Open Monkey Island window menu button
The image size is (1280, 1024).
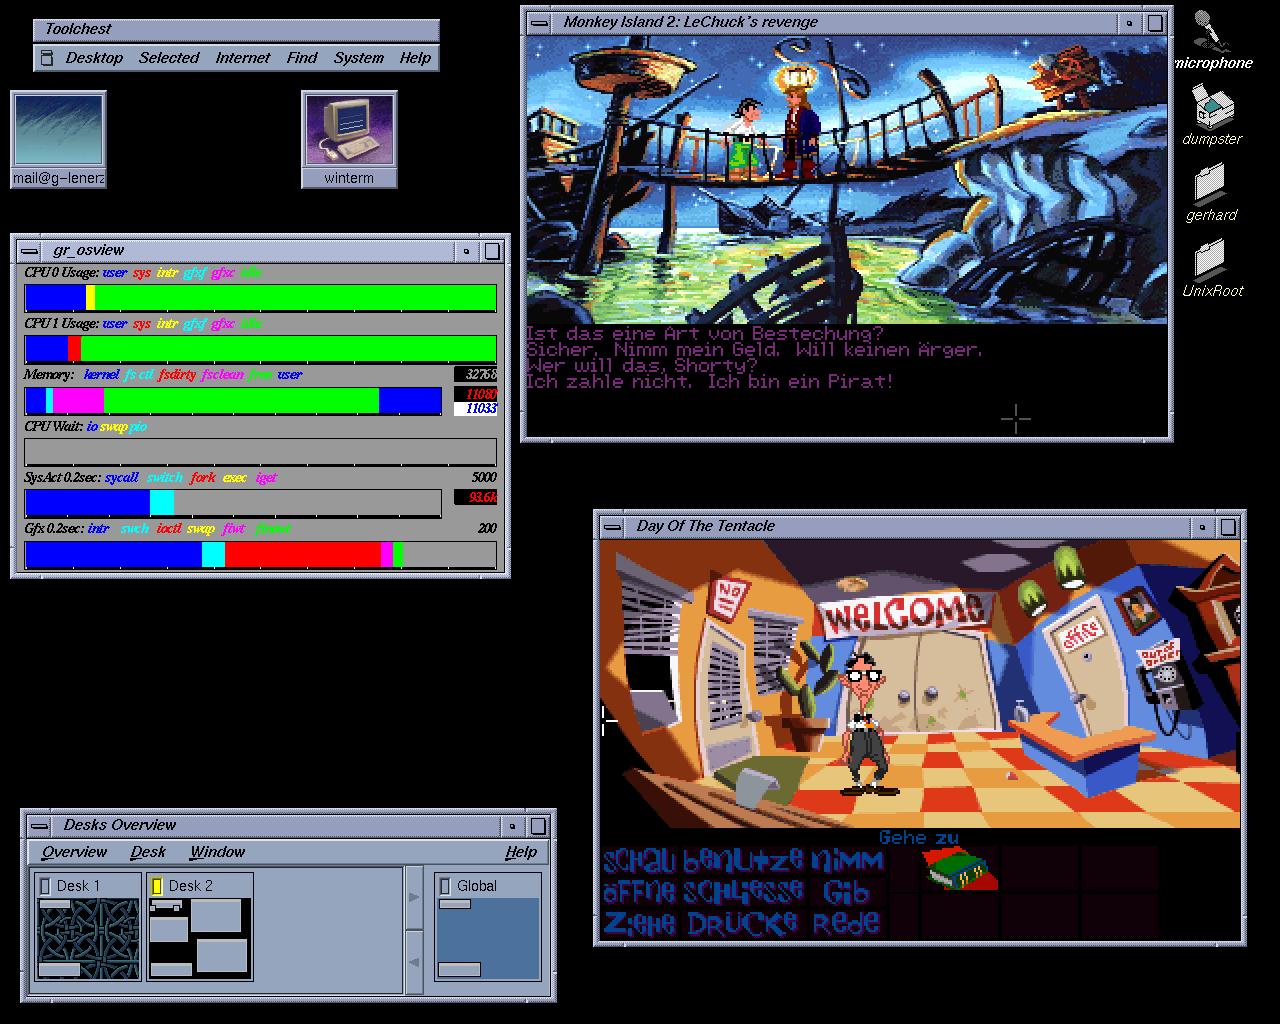(541, 22)
